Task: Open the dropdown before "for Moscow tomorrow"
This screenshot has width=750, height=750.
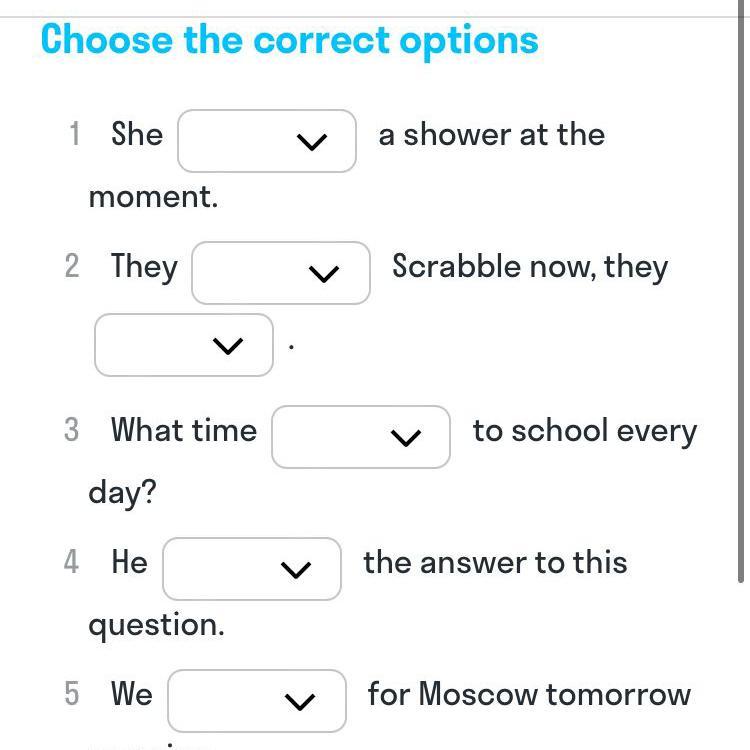Action: pyautogui.click(x=256, y=701)
